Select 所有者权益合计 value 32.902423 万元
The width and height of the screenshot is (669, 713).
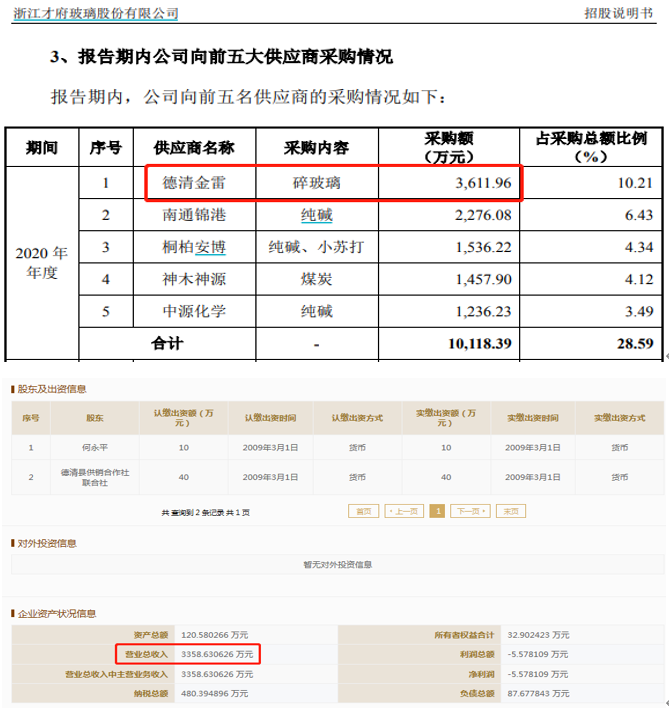[538, 635]
